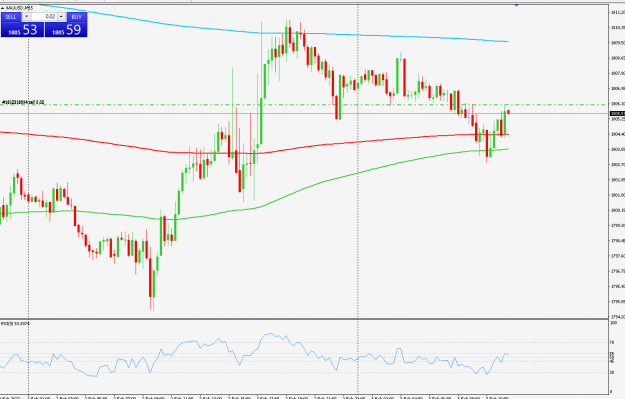Click the highlighted current price on the scale
Screen dimensions: 625x399
click(617, 114)
